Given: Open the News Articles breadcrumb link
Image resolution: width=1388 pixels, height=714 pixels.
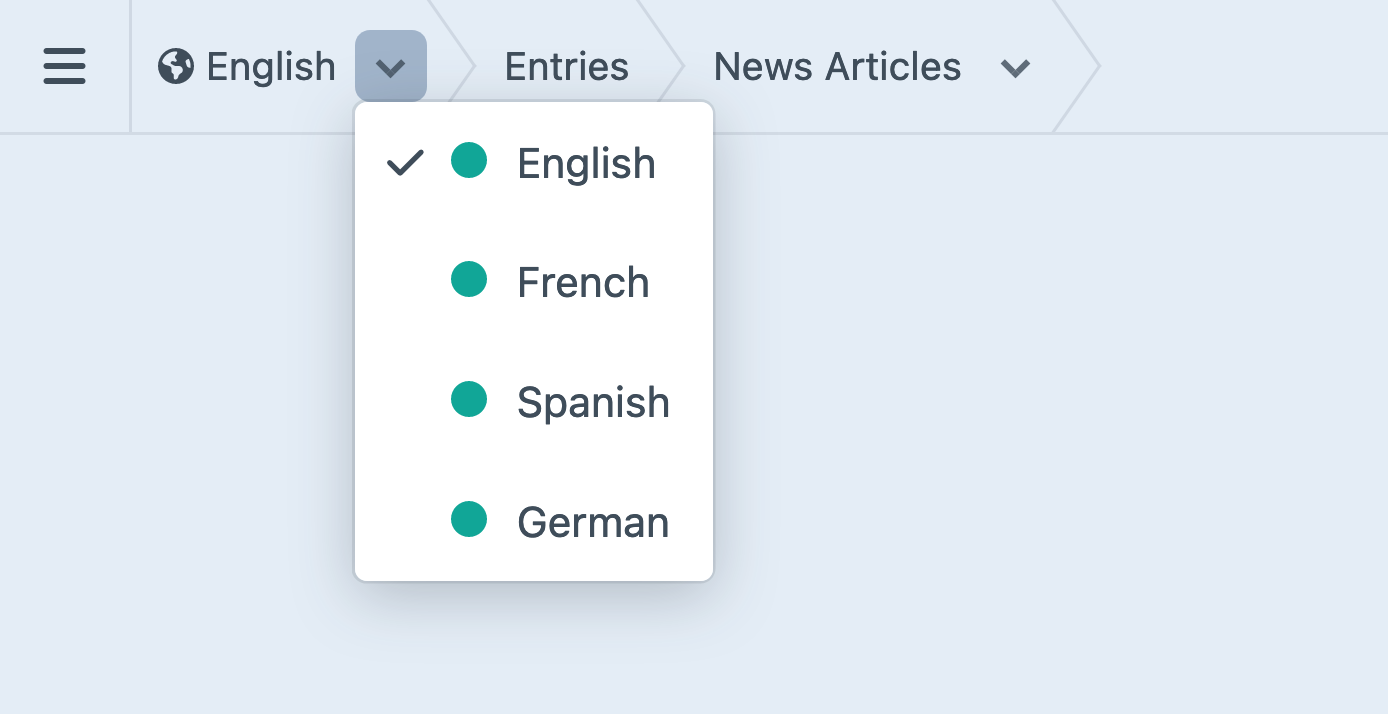Looking at the screenshot, I should [837, 67].
